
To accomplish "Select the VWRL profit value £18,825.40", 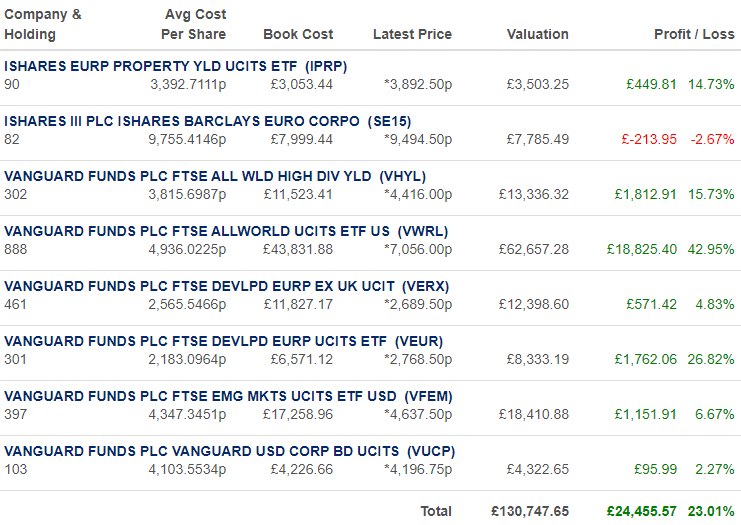I will tap(642, 250).
